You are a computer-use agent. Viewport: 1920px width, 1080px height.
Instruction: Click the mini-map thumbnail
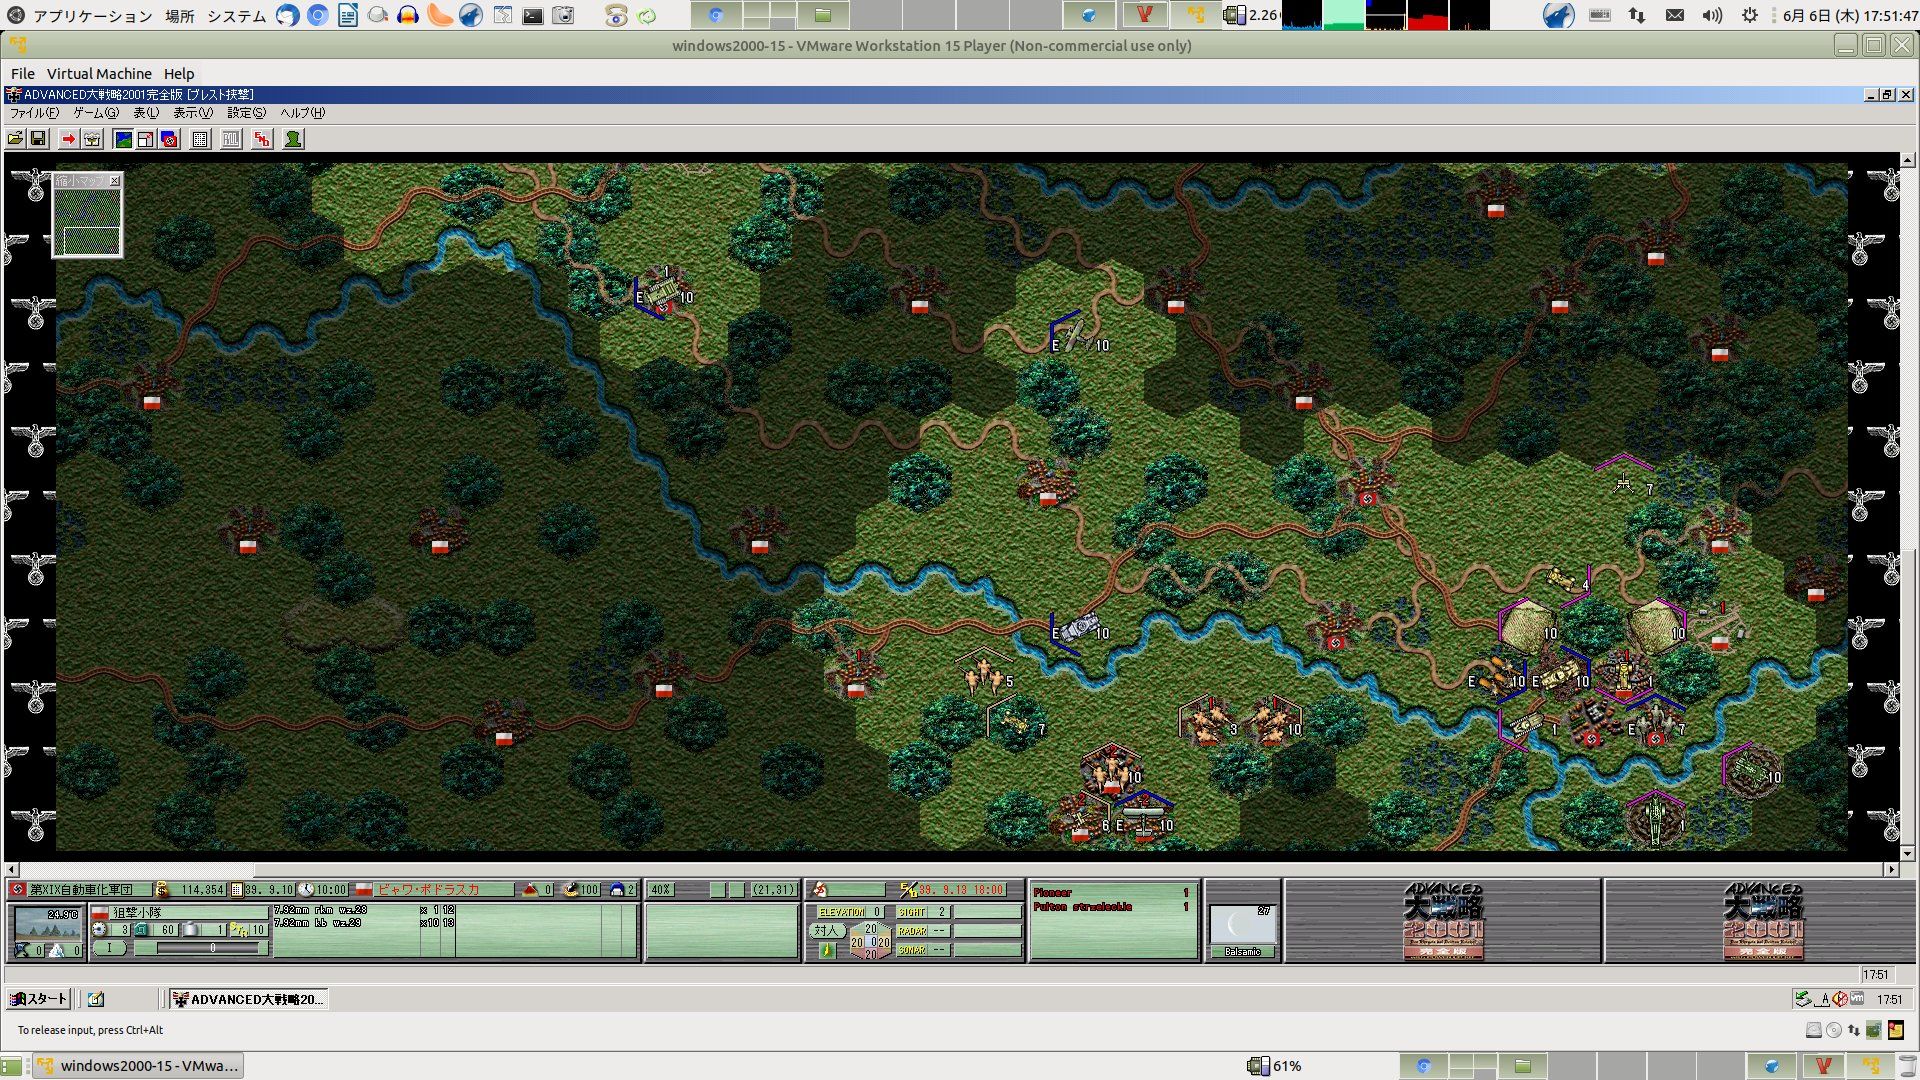pyautogui.click(x=88, y=222)
